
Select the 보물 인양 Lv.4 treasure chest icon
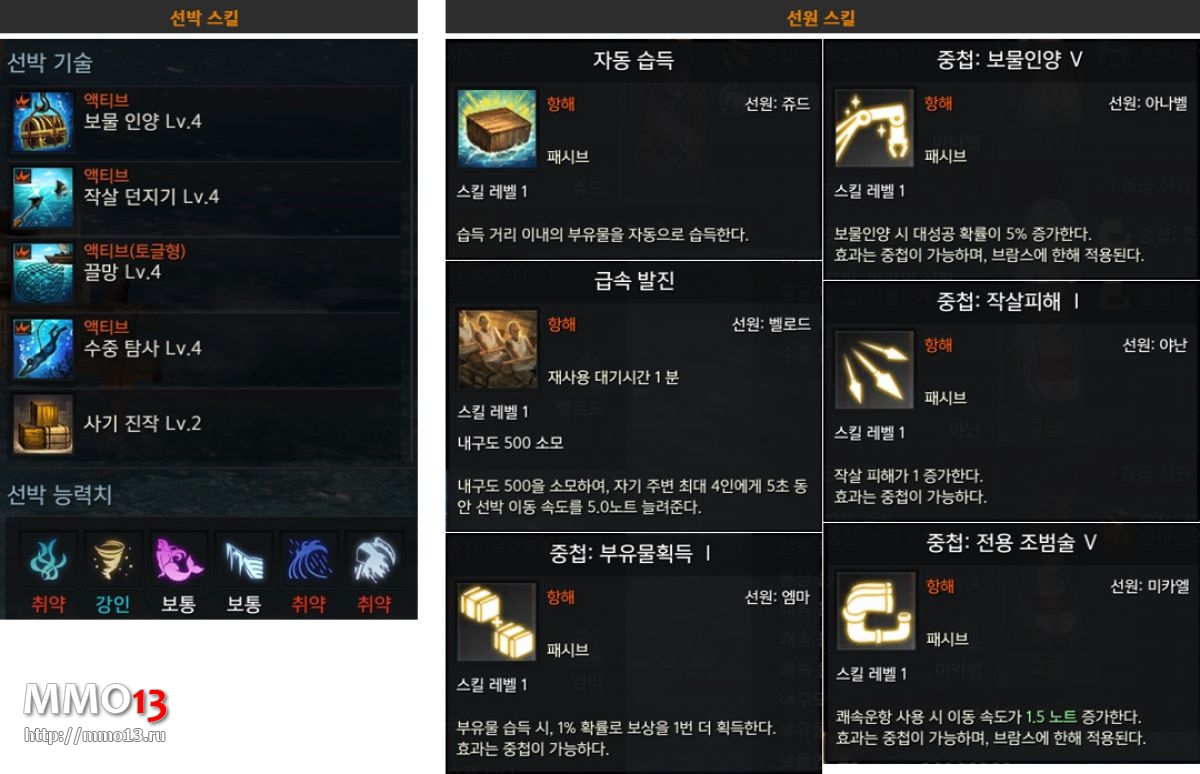coord(43,121)
